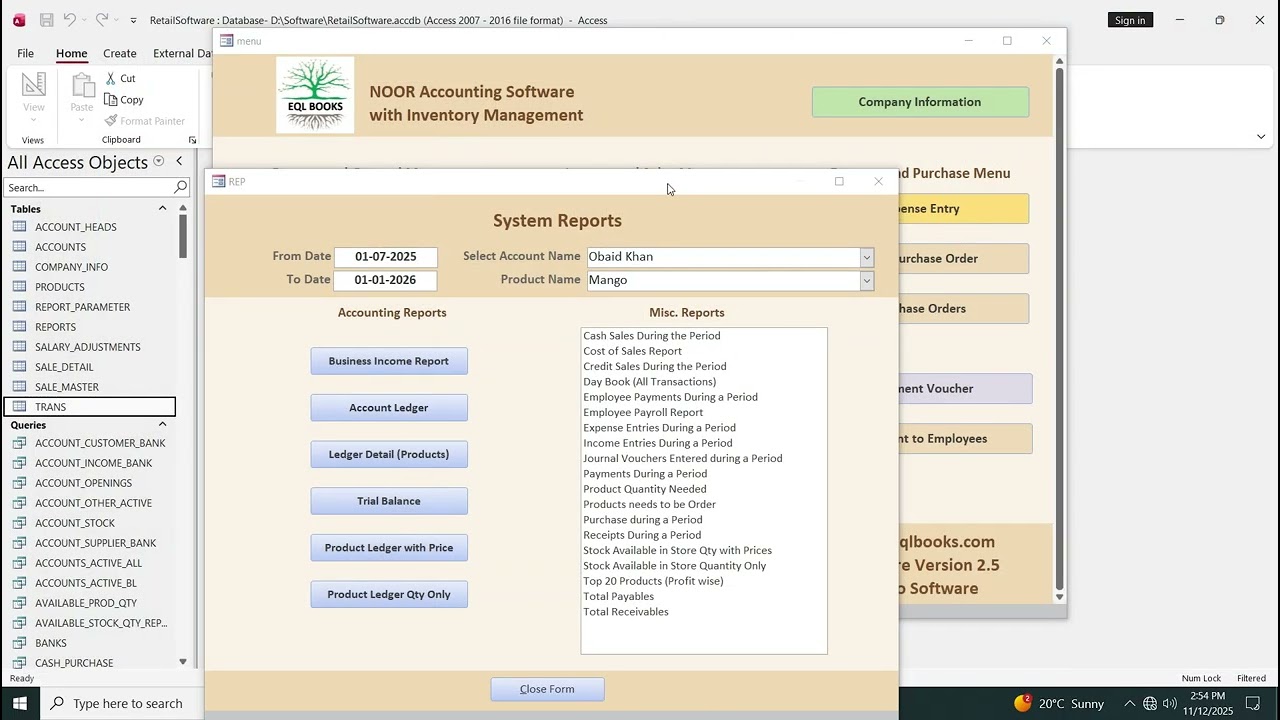Click the To Date field
The image size is (1280, 720).
point(386,280)
